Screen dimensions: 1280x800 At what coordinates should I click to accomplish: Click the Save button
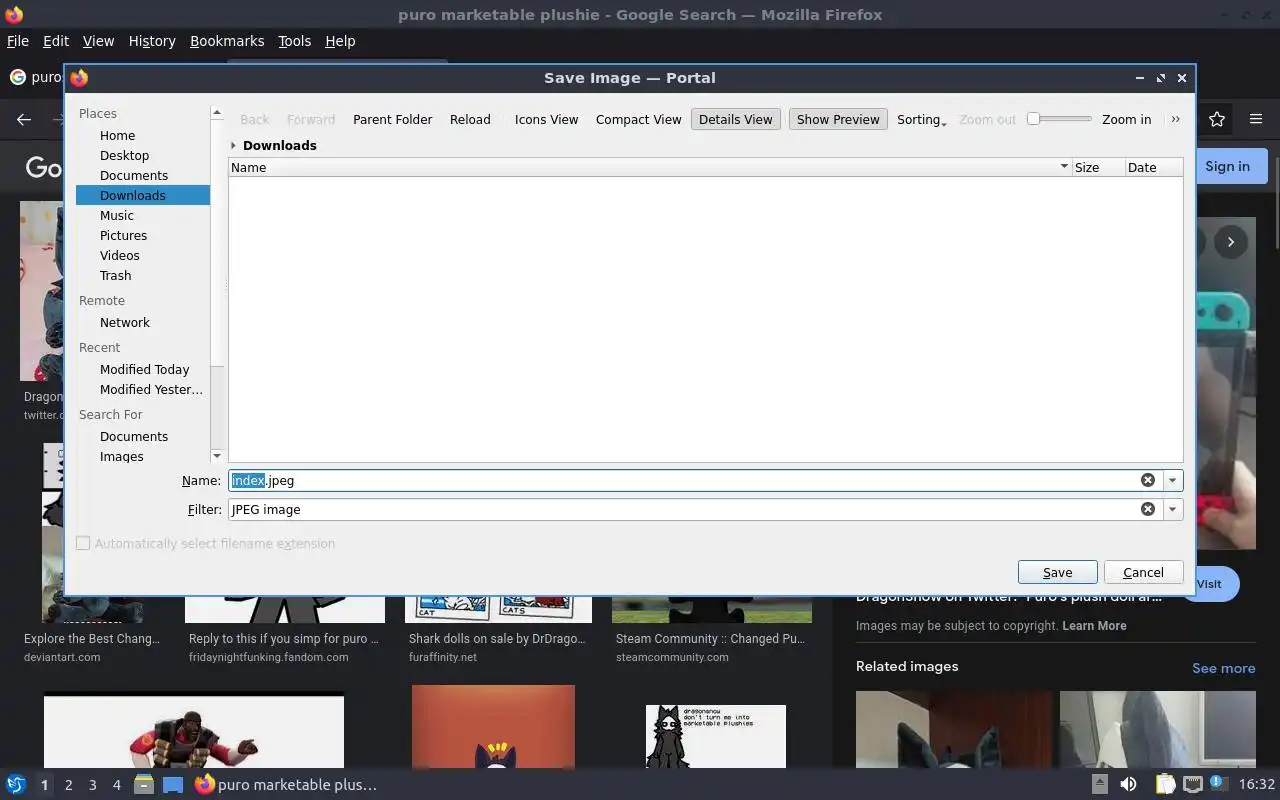pos(1057,572)
